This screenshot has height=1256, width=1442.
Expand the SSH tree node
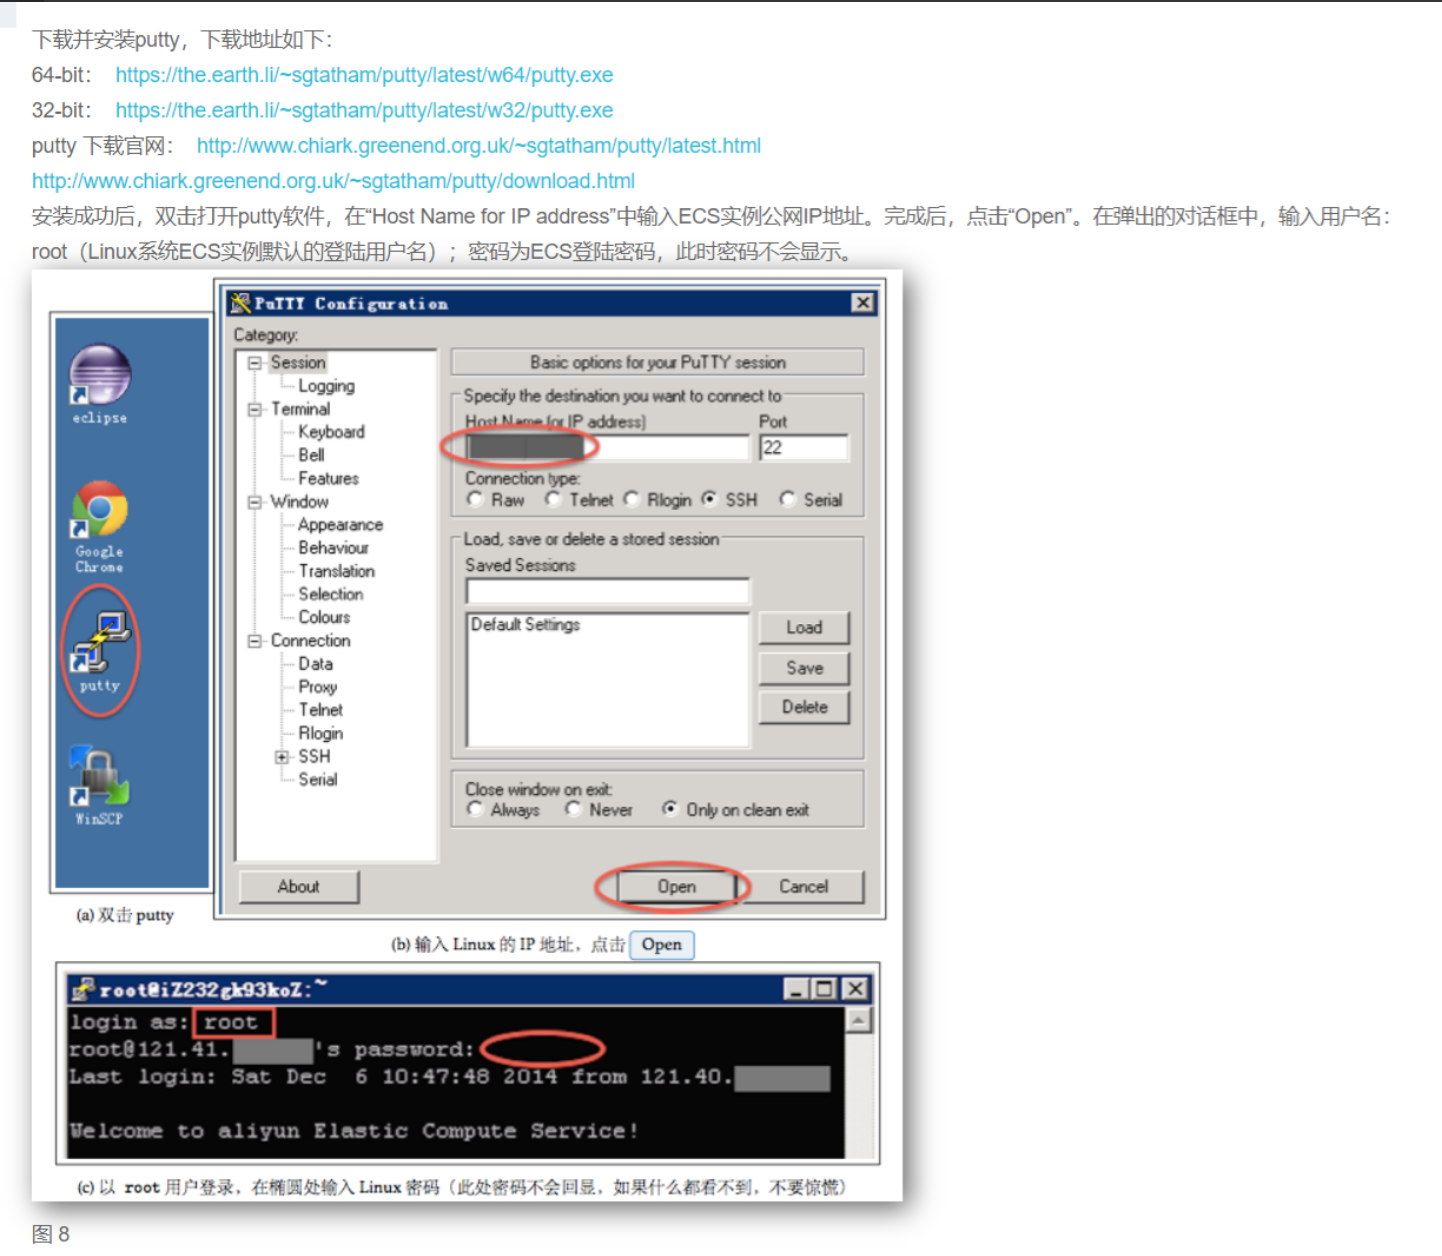[282, 756]
